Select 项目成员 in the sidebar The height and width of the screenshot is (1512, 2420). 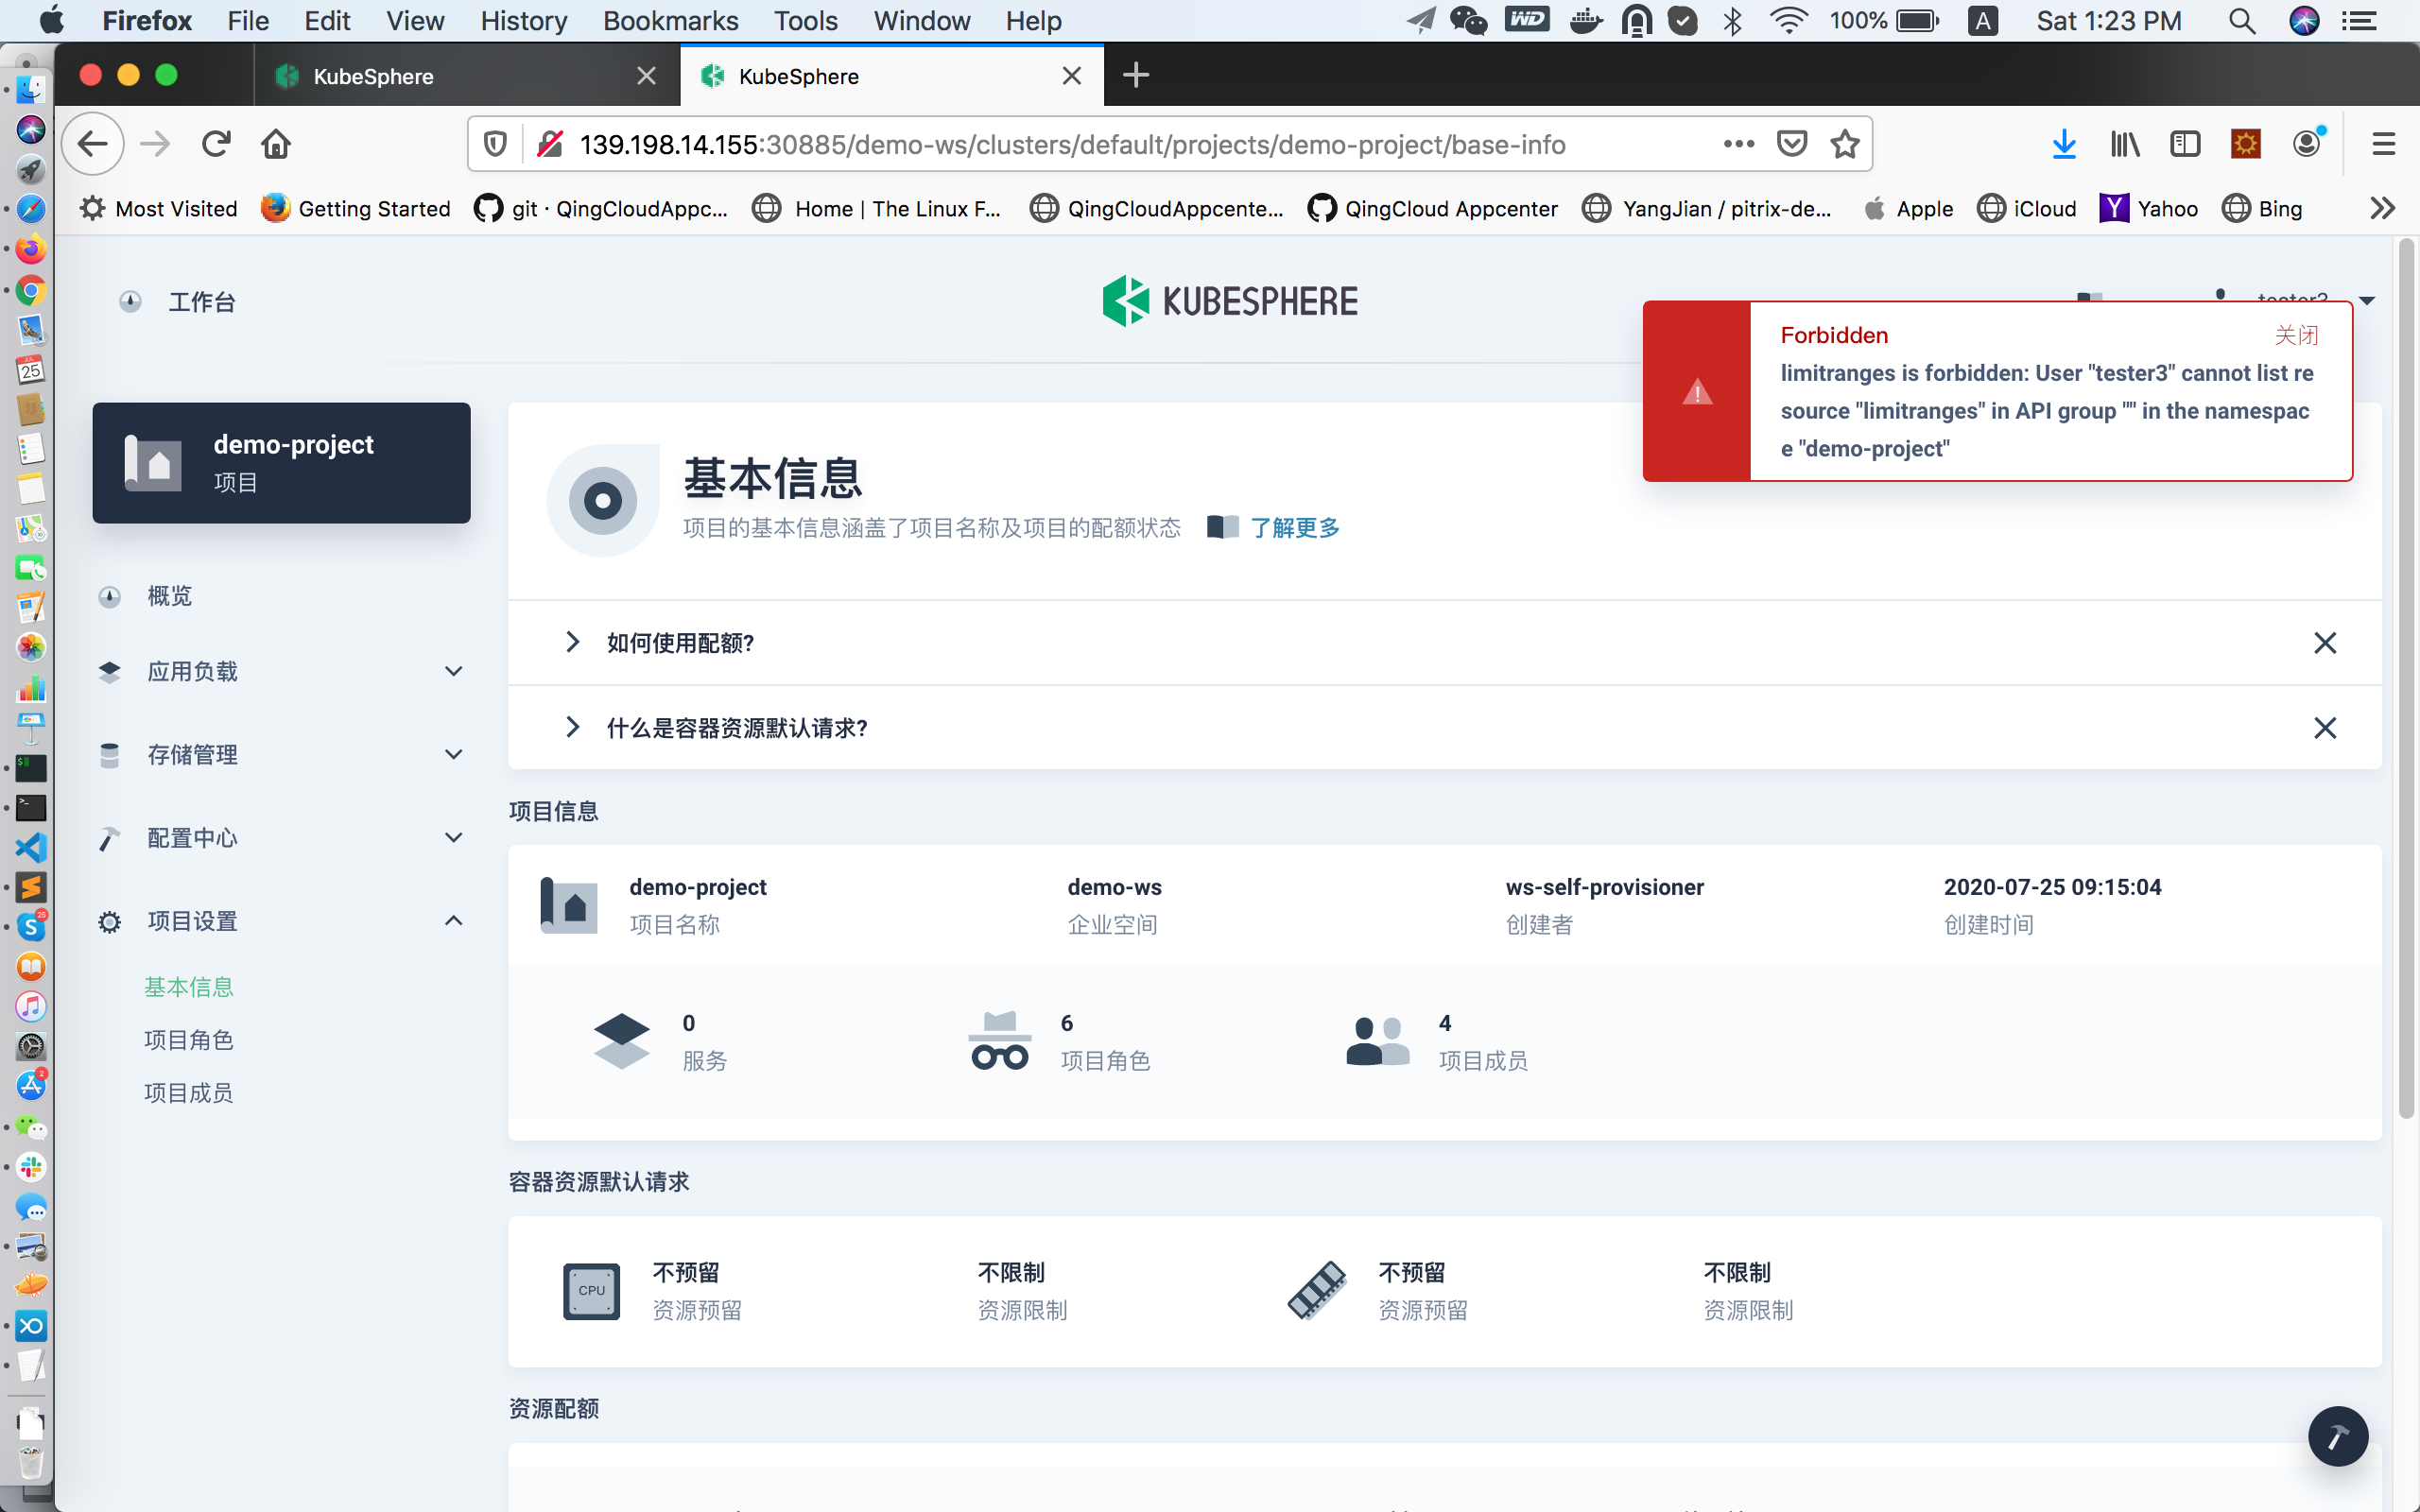point(189,1092)
